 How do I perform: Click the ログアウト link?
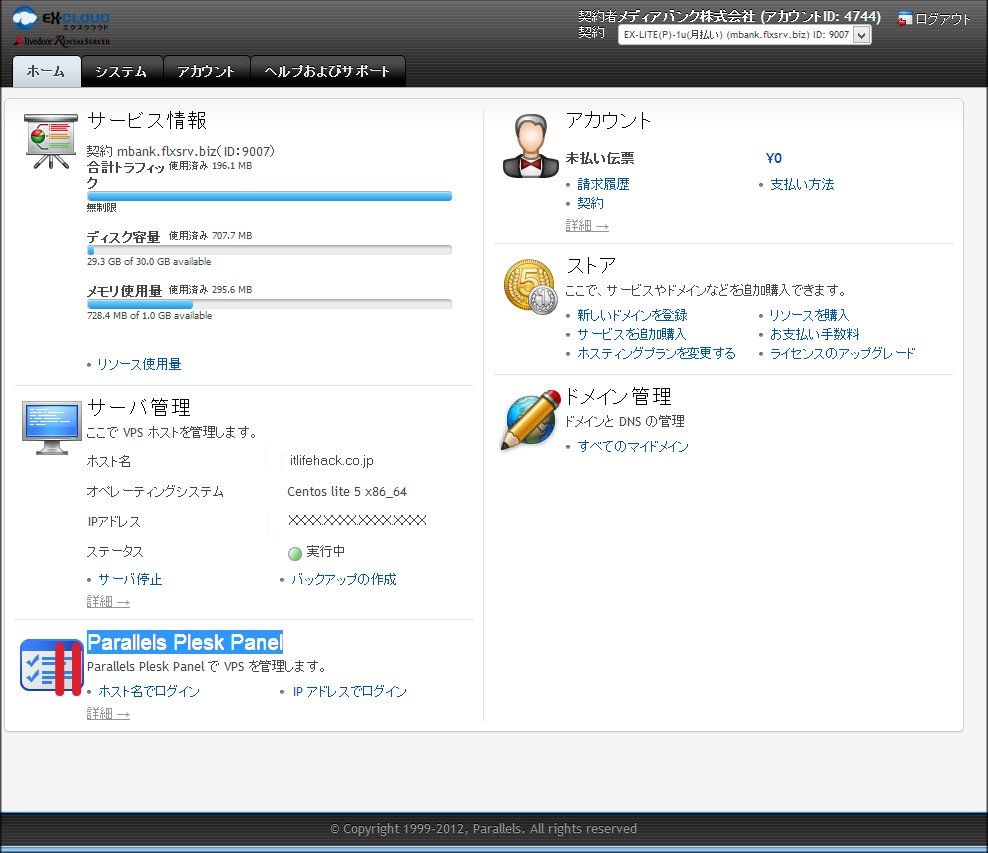pyautogui.click(x=942, y=19)
